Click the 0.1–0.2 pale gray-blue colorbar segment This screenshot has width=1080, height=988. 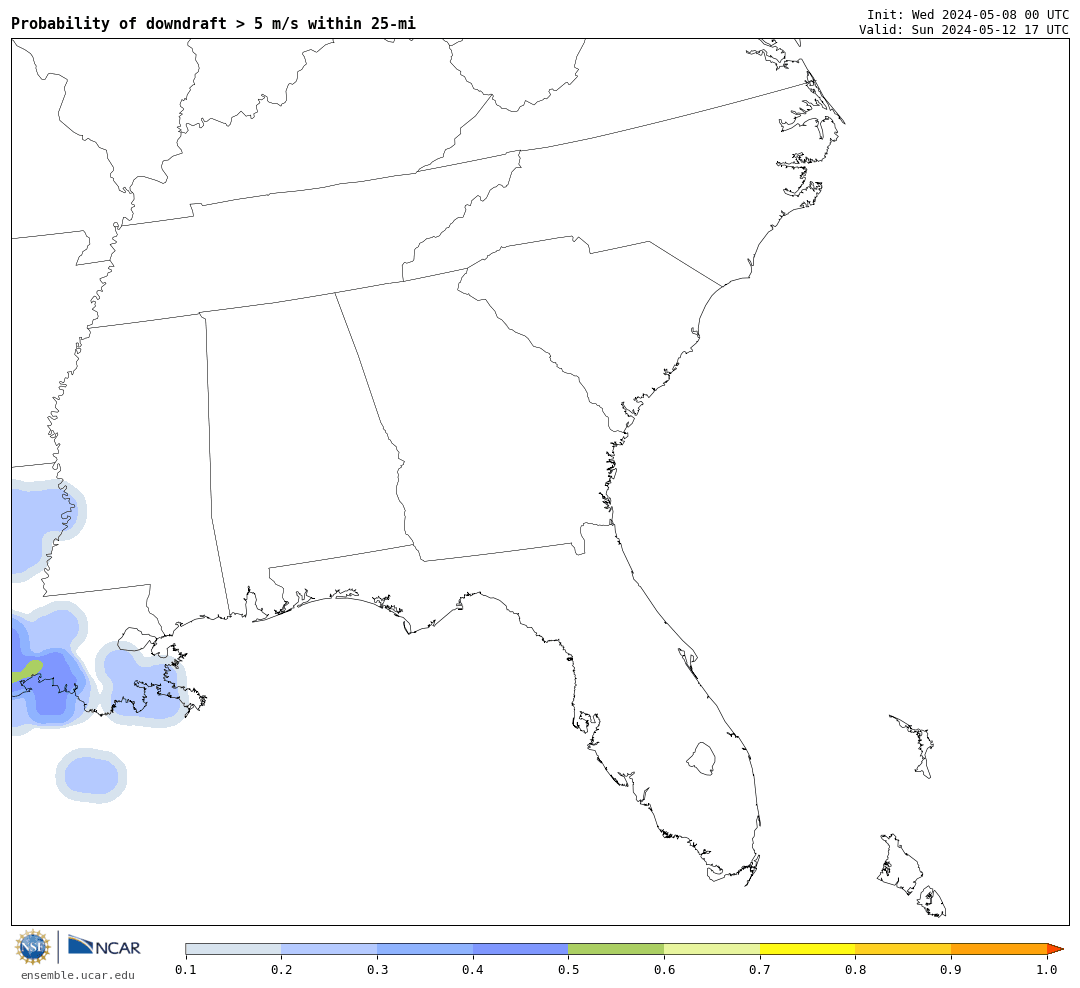click(233, 949)
